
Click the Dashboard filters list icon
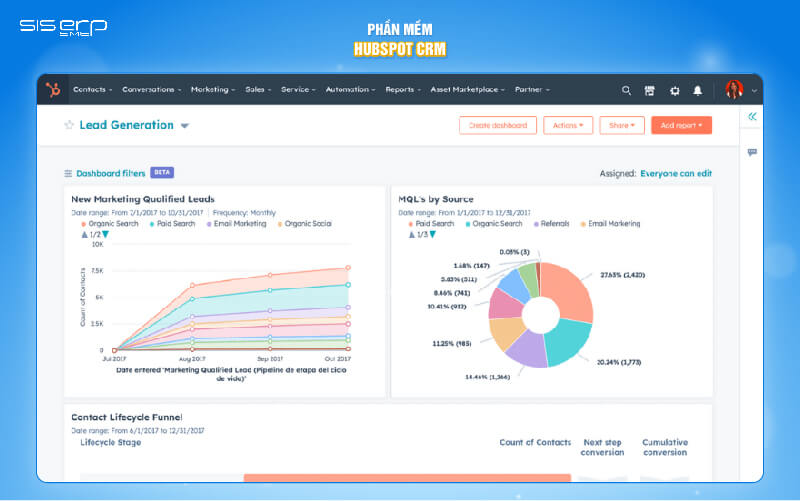[x=68, y=173]
